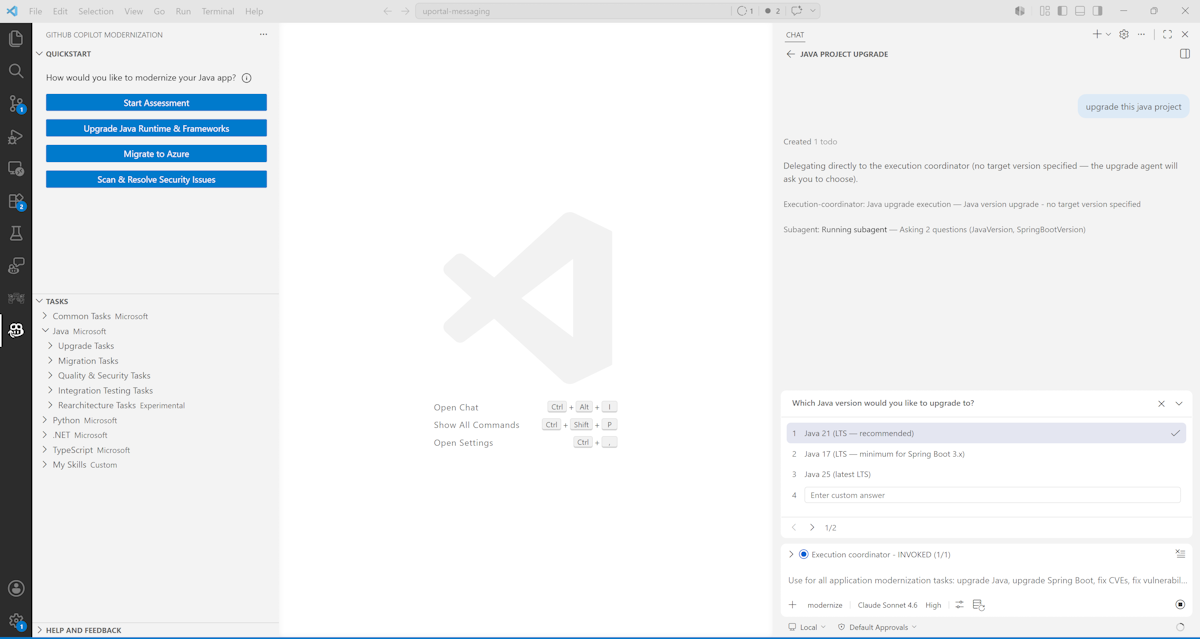1200x639 pixels.
Task: Open Copilot chat icon in title bar
Action: tap(797, 11)
